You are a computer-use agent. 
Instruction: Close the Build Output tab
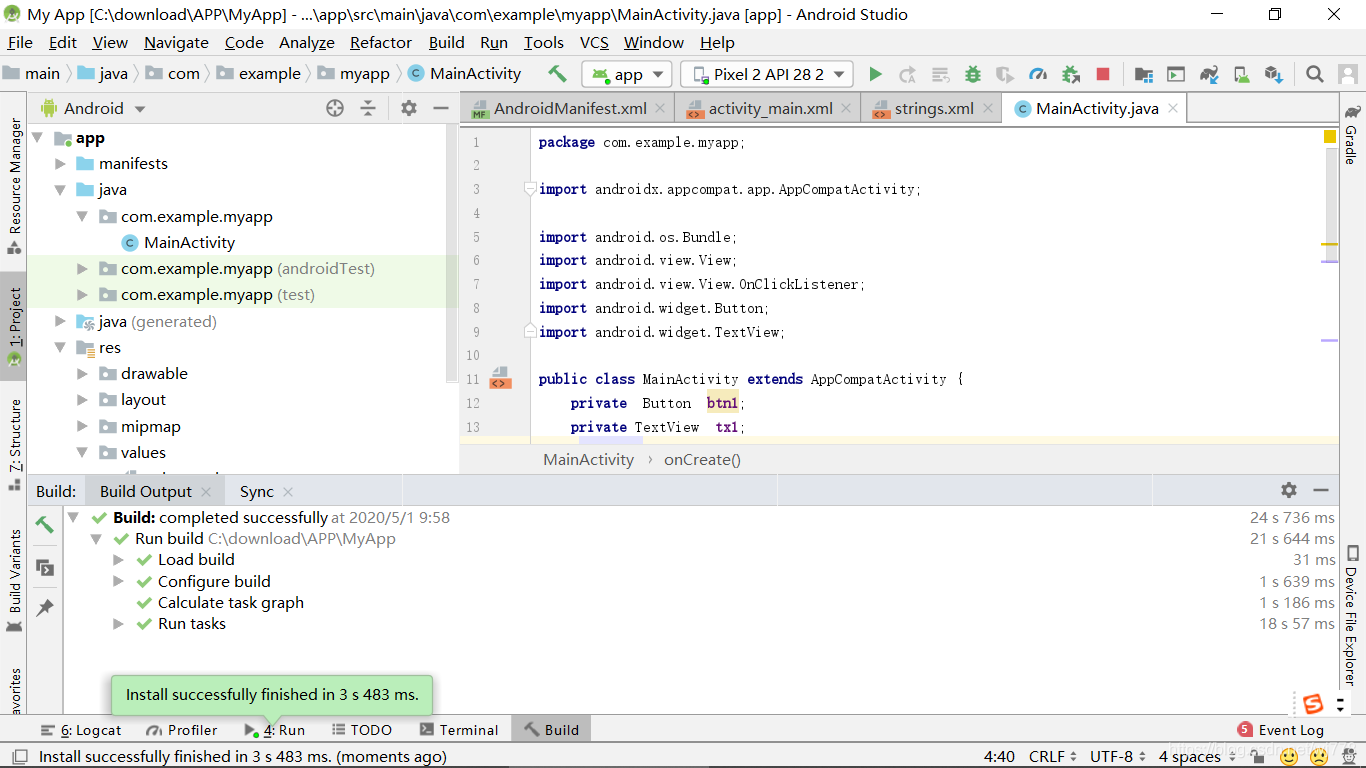206,491
